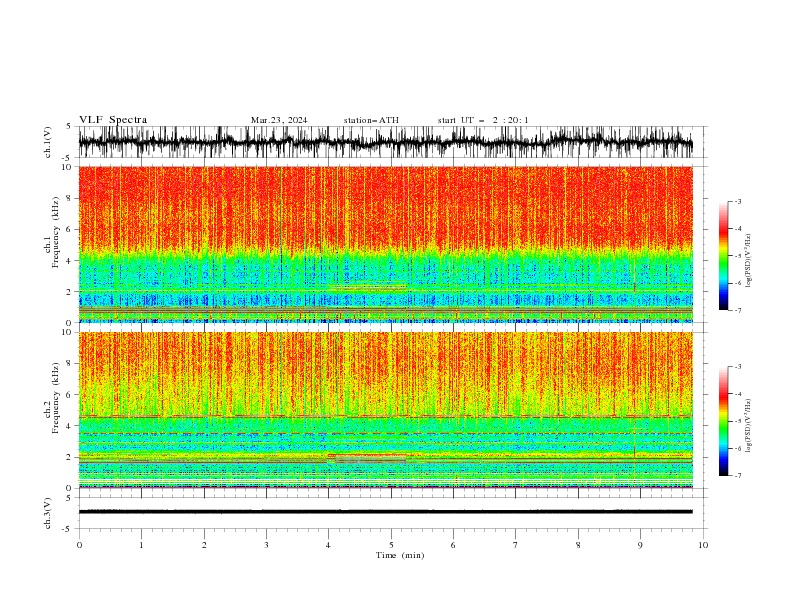Click the ch.2 spectrogram panel

pos(385,410)
